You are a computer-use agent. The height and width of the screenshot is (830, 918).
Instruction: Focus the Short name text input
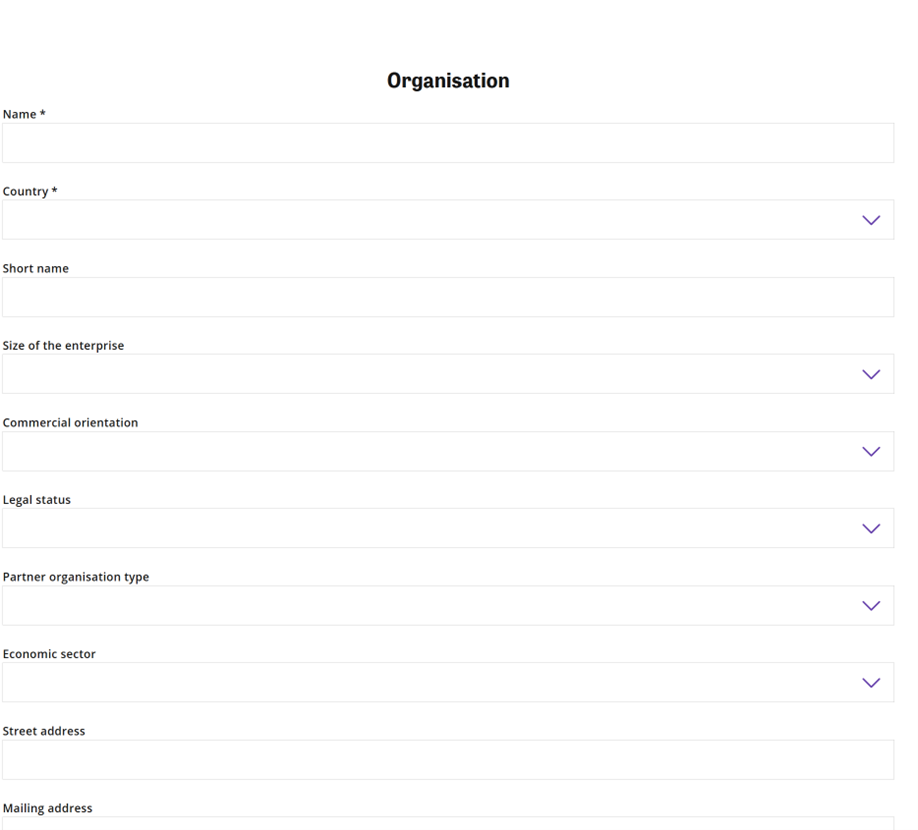click(447, 297)
